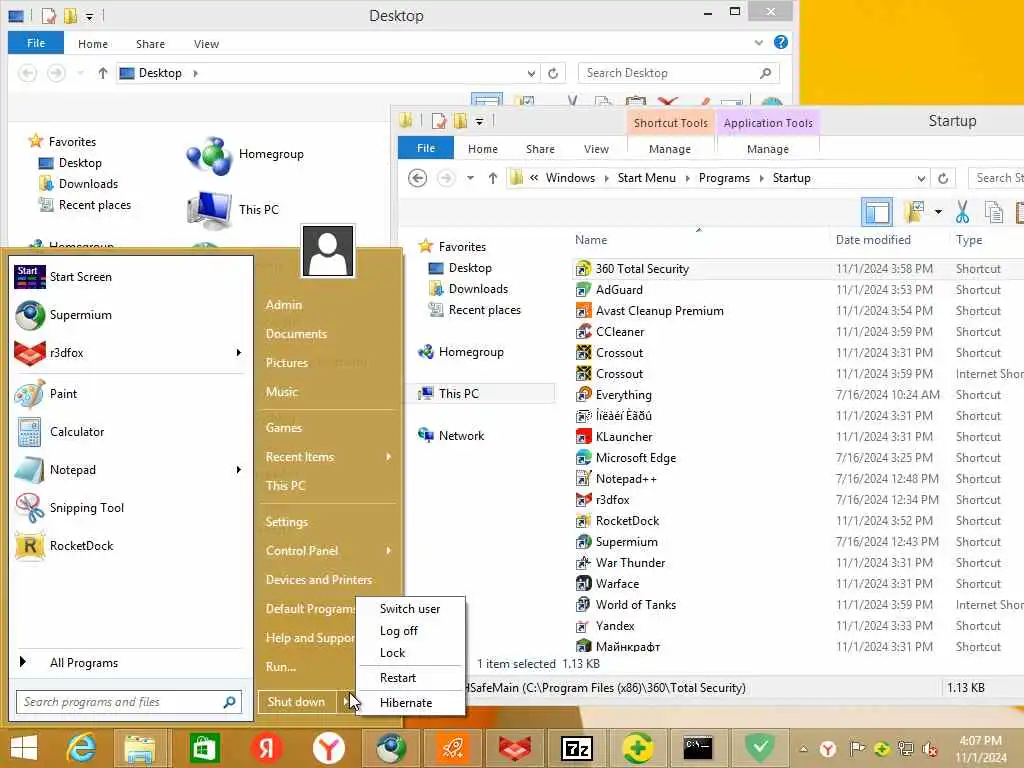The image size is (1024, 768).
Task: Click refresh button in Startup address bar
Action: (942, 178)
